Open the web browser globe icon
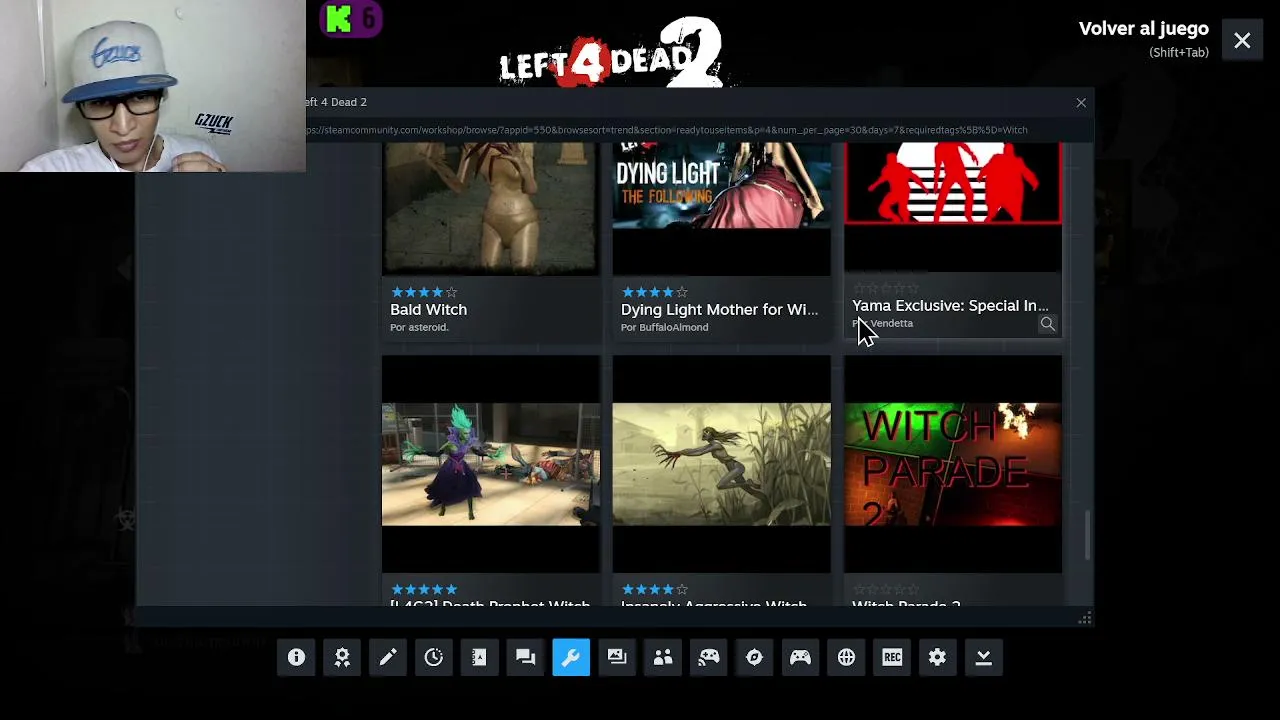This screenshot has height=720, width=1280. [846, 657]
